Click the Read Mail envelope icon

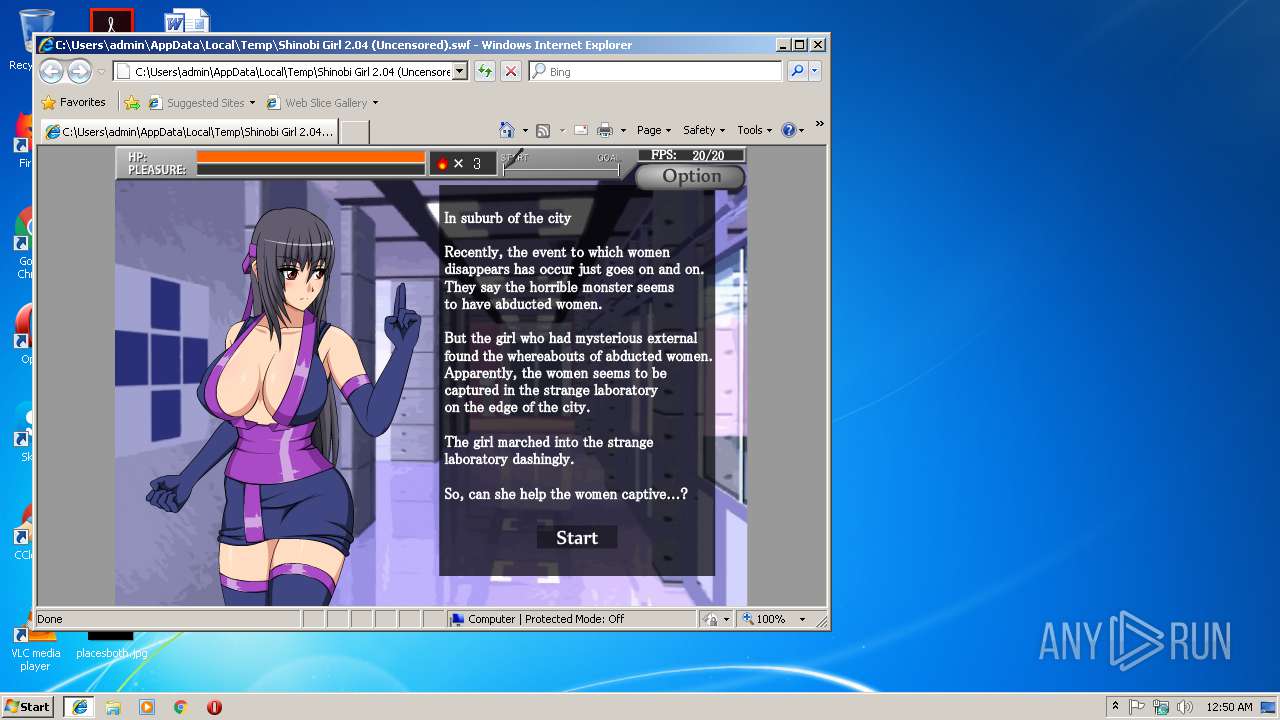tap(580, 130)
